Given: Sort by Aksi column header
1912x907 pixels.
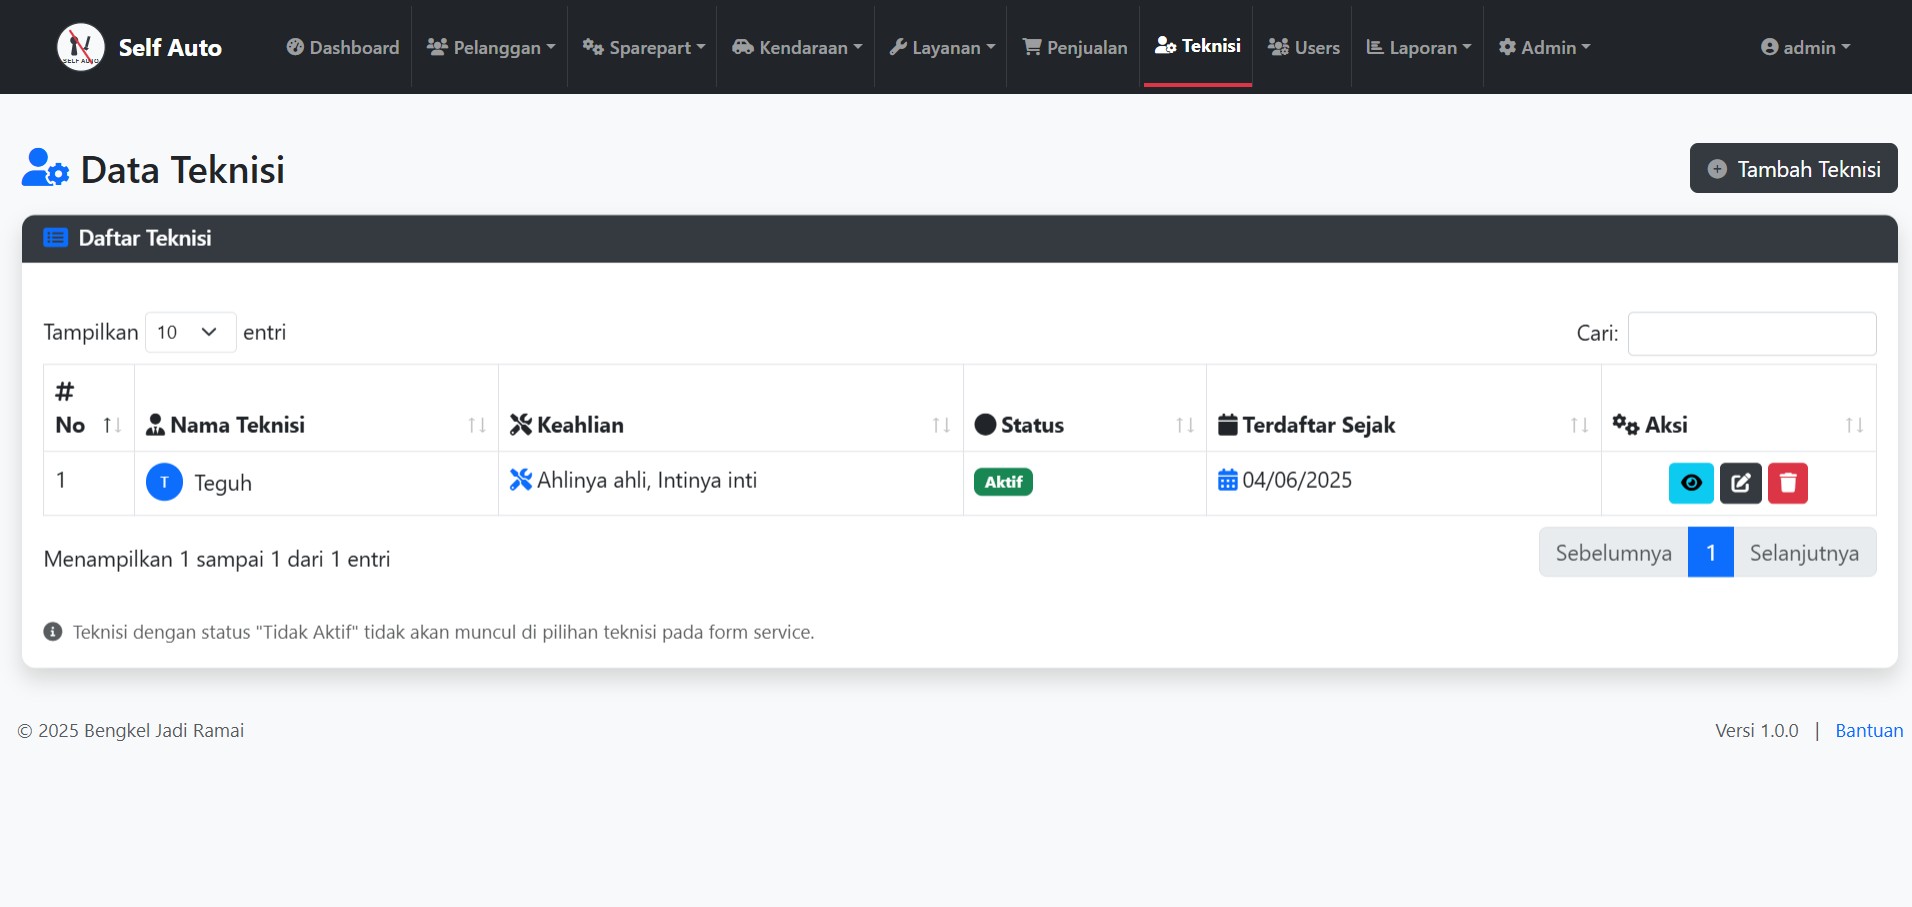Looking at the screenshot, I should point(1738,408).
